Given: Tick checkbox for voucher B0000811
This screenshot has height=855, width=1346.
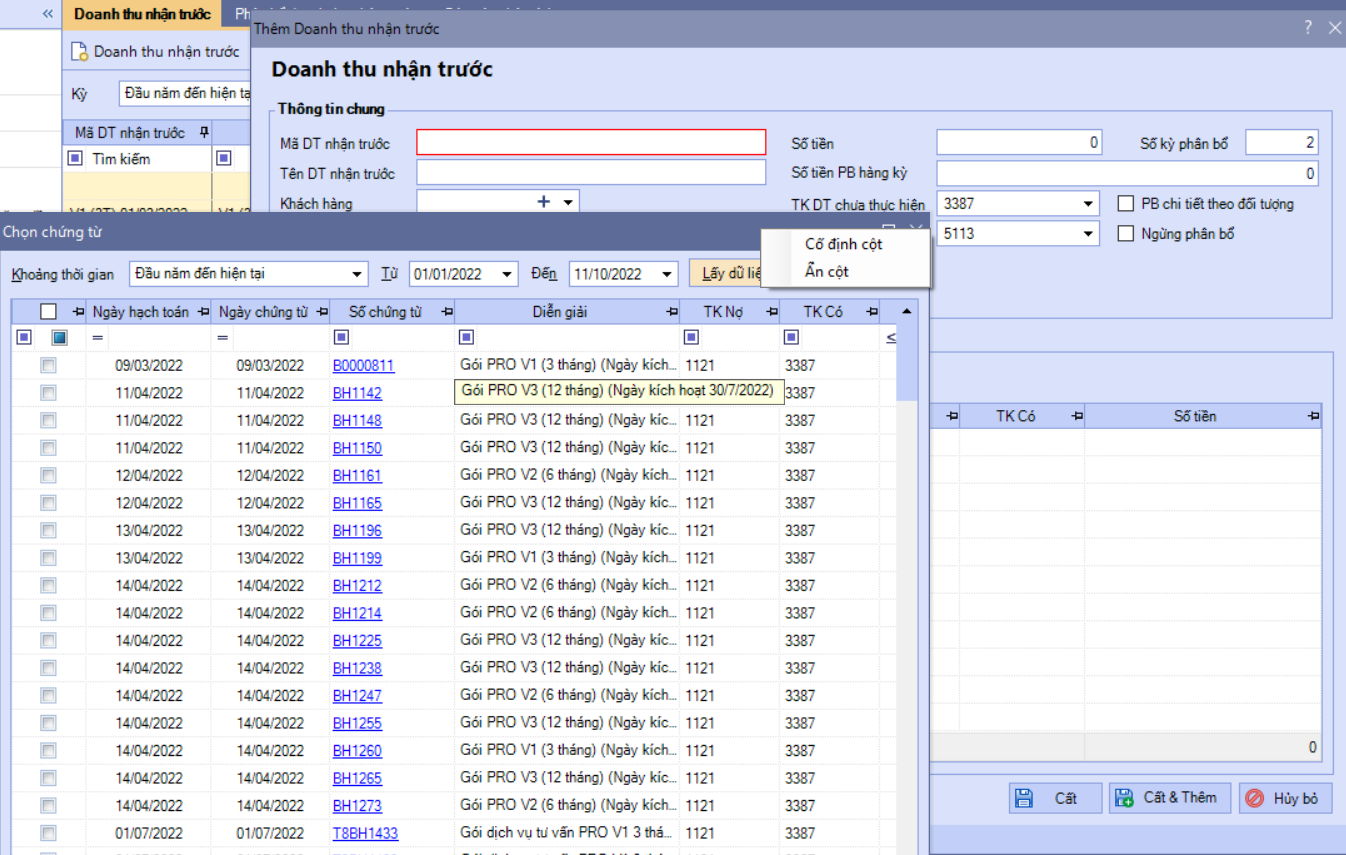Looking at the screenshot, I should [x=48, y=366].
